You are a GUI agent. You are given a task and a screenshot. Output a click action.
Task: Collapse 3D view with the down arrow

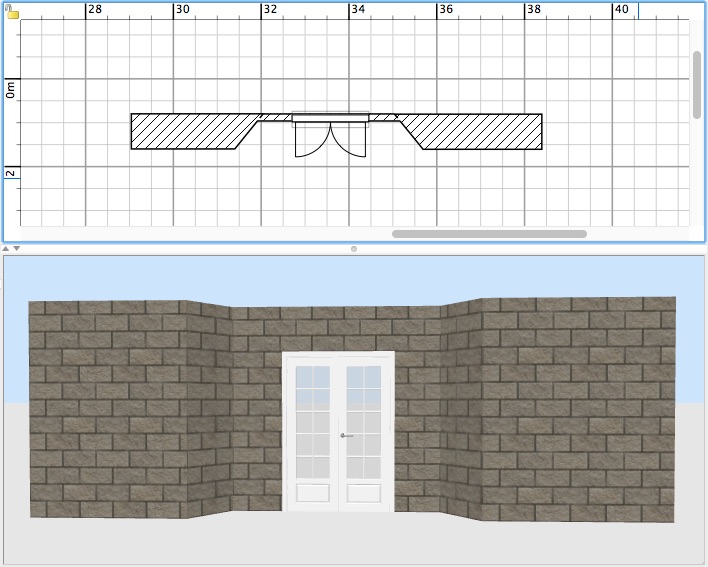[17, 248]
